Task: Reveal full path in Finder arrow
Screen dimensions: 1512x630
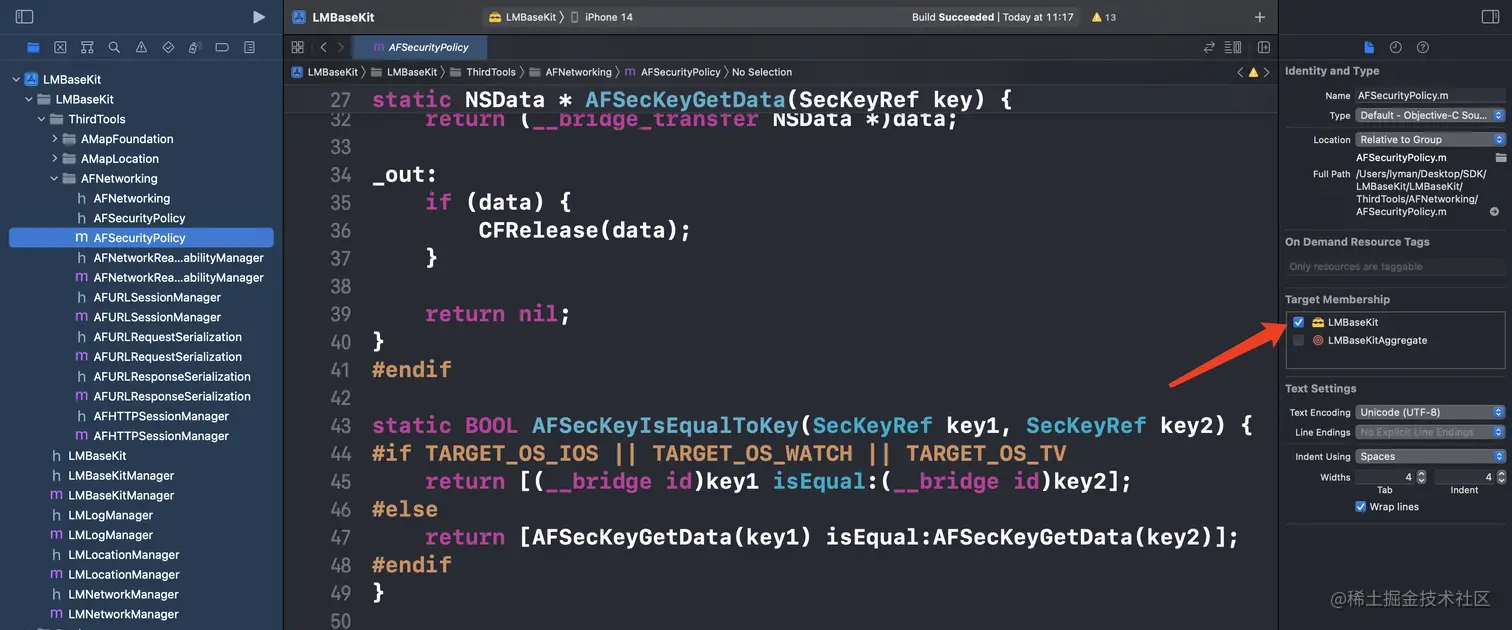Action: point(1494,212)
